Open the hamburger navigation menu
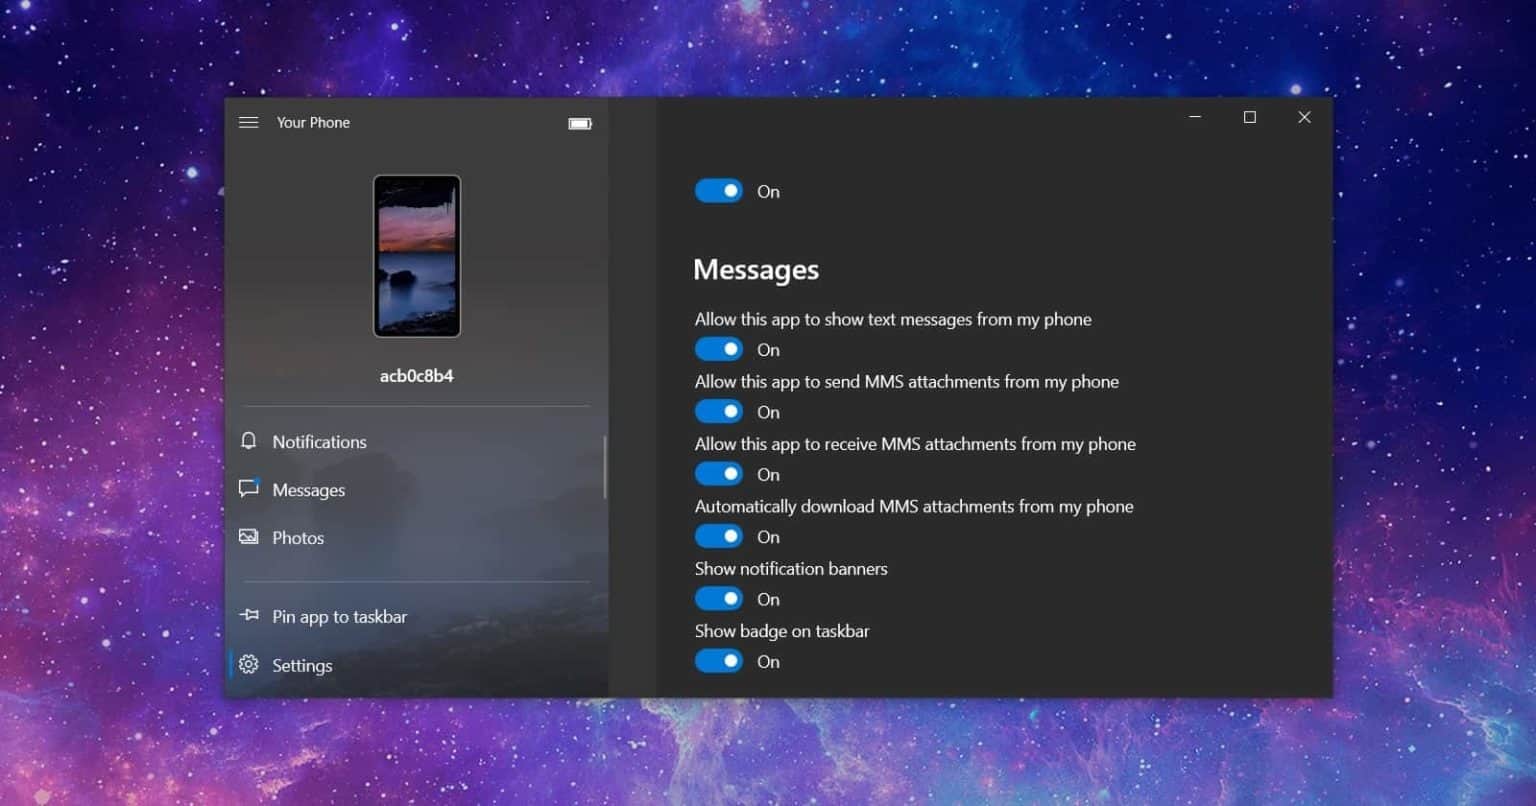The image size is (1536, 806). (249, 122)
